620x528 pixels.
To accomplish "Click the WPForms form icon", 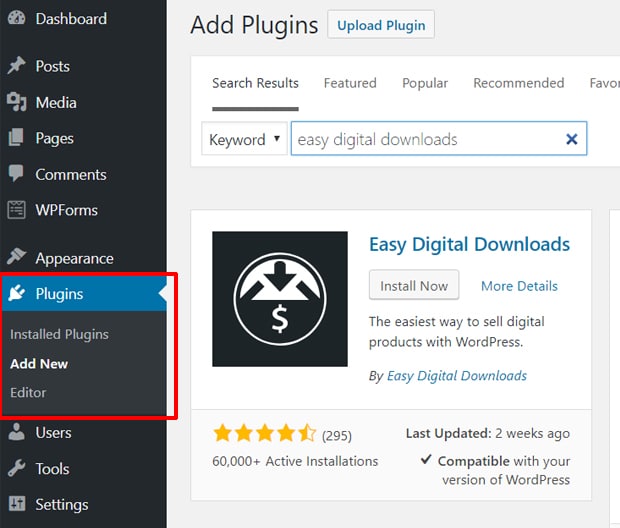I will pyautogui.click(x=16, y=210).
